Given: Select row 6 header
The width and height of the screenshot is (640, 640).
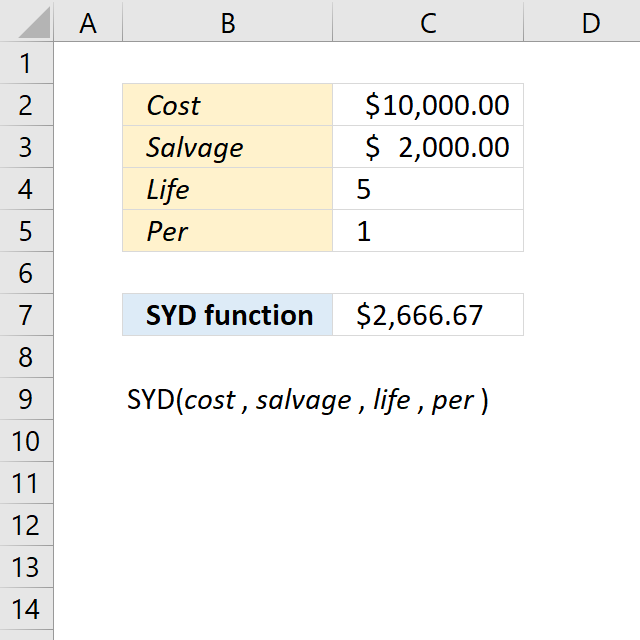Looking at the screenshot, I should 27,273.
